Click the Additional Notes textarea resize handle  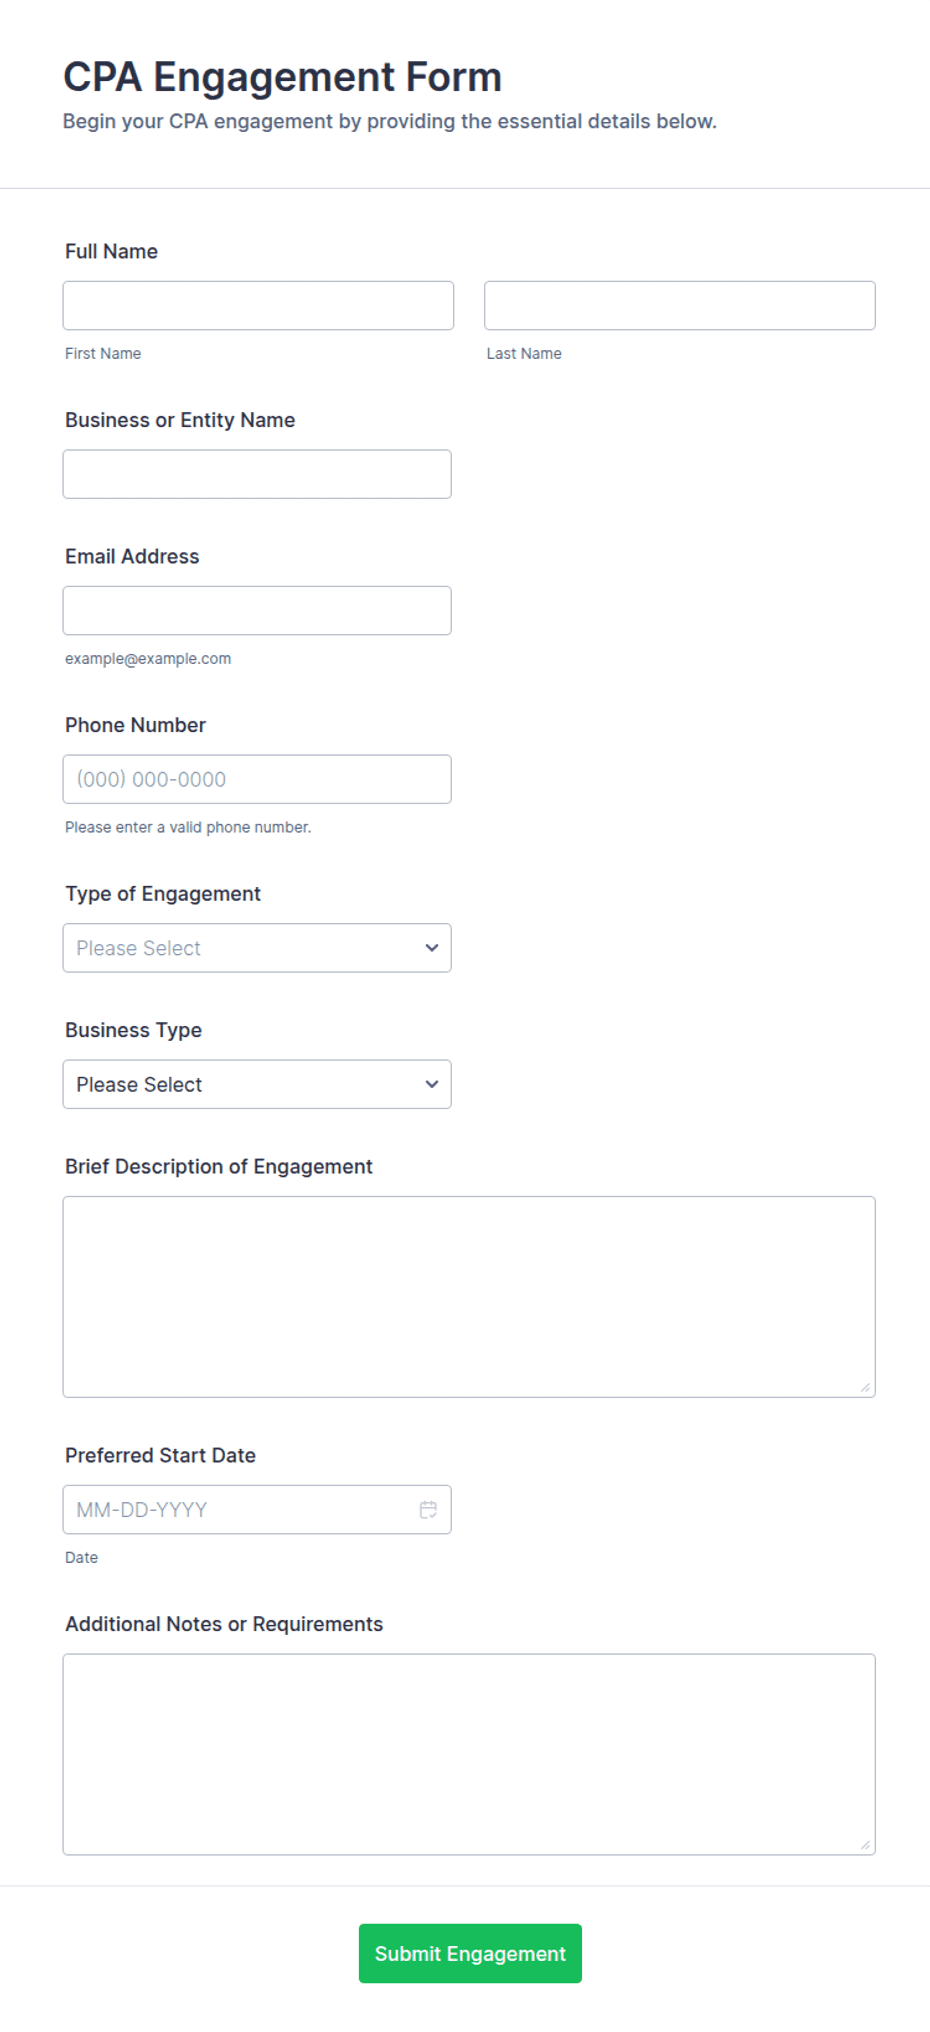pyautogui.click(x=866, y=1845)
